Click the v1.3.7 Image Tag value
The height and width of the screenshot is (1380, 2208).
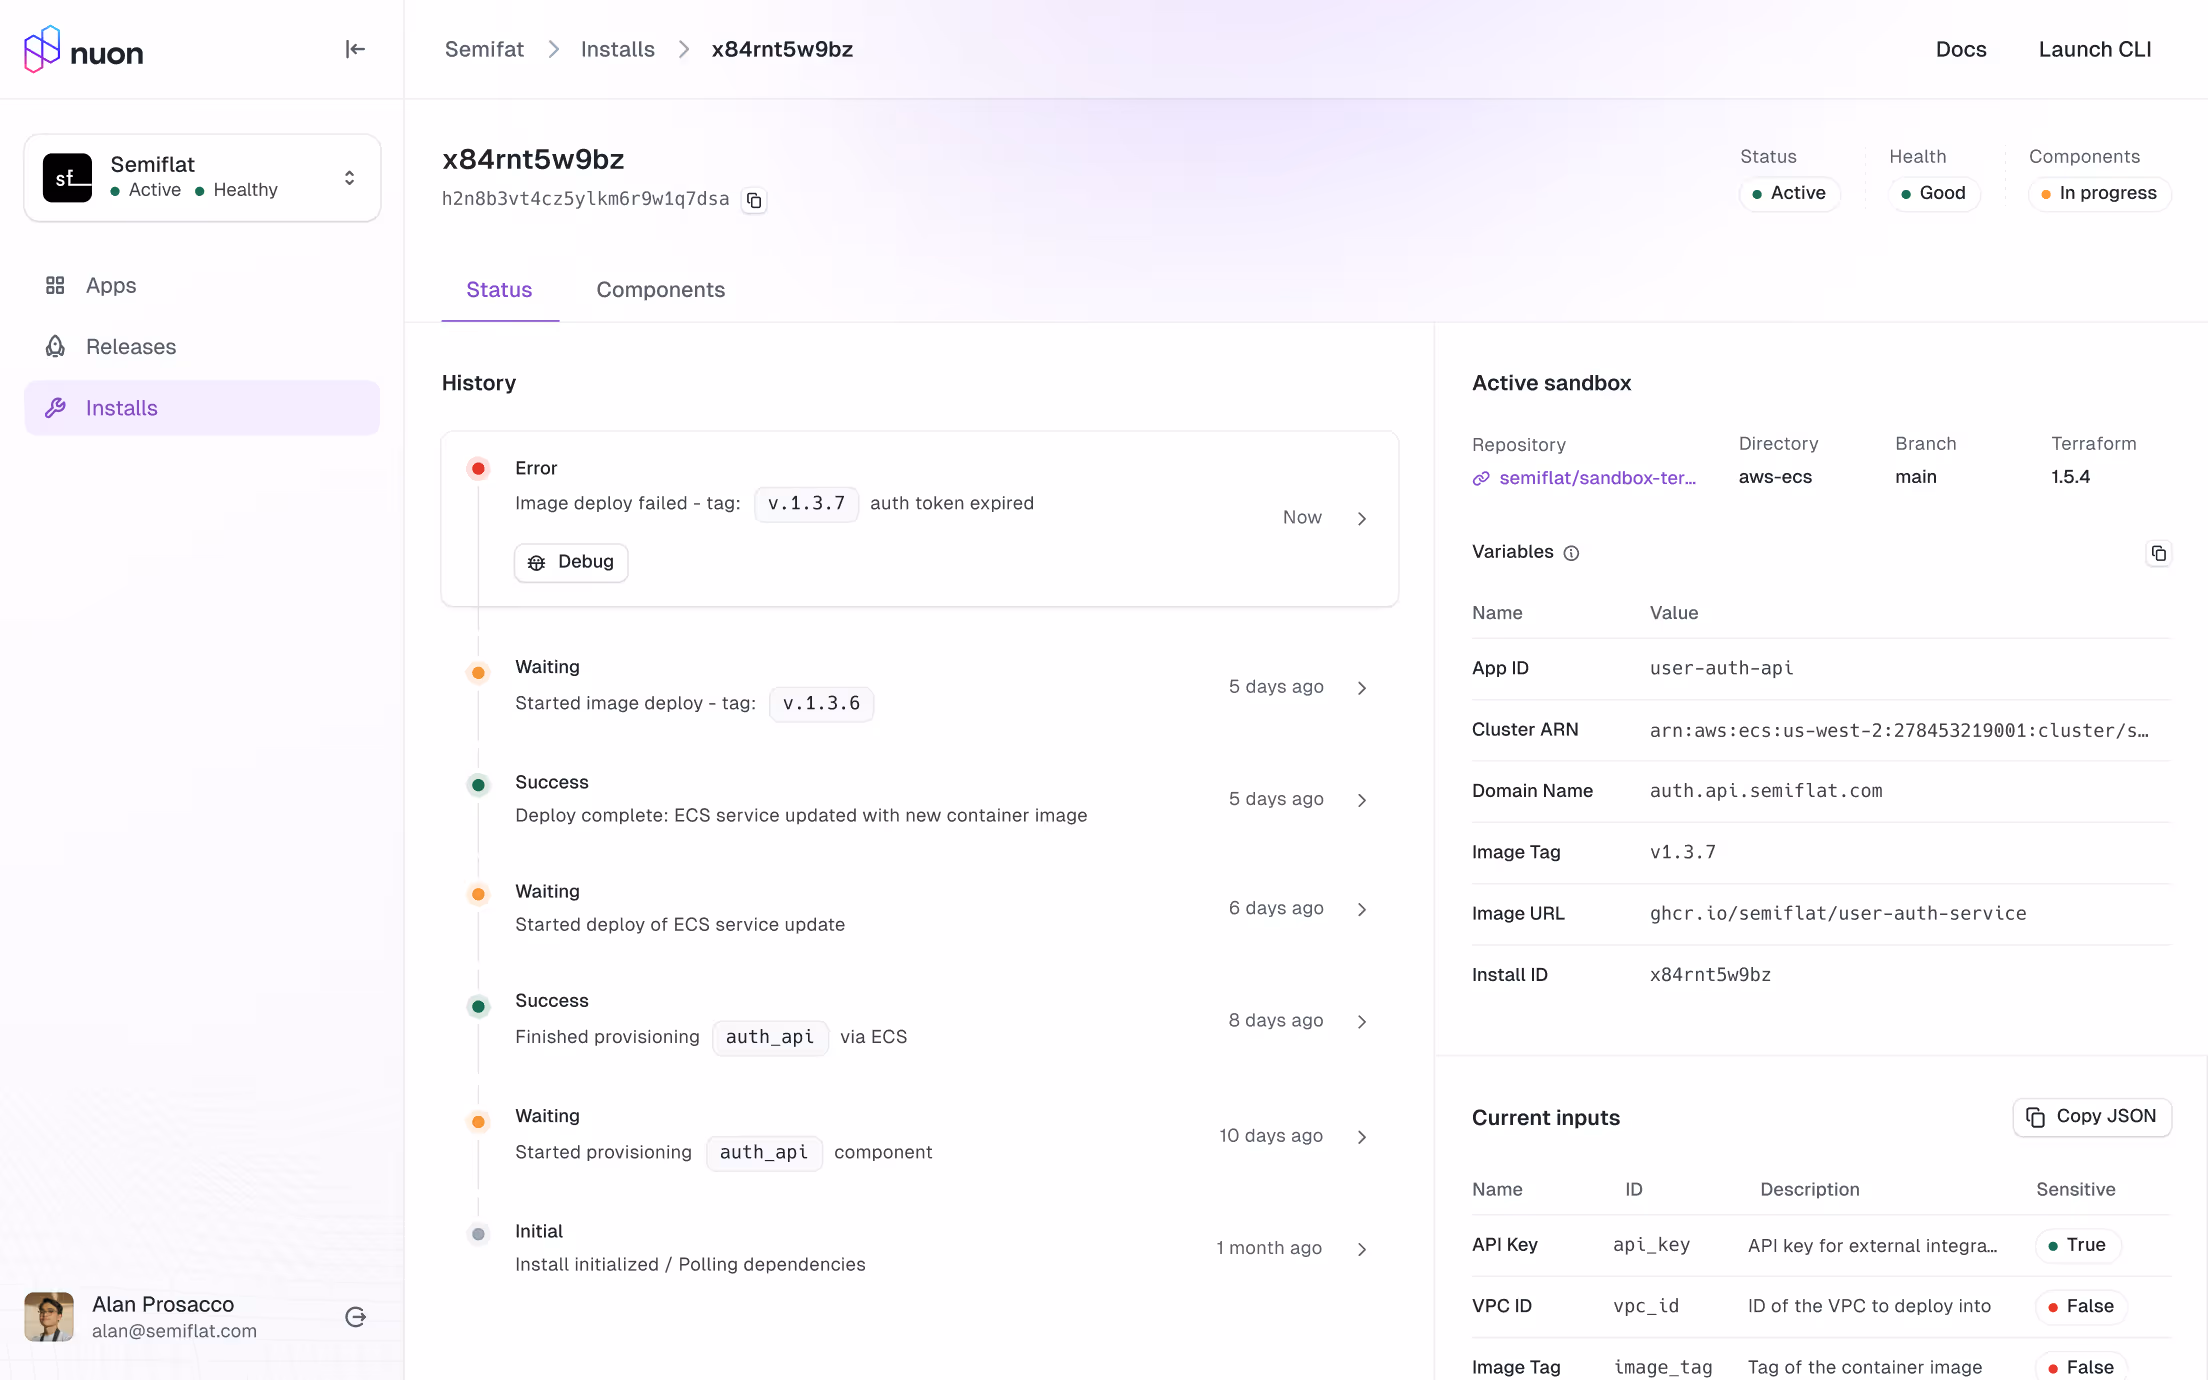(1683, 852)
